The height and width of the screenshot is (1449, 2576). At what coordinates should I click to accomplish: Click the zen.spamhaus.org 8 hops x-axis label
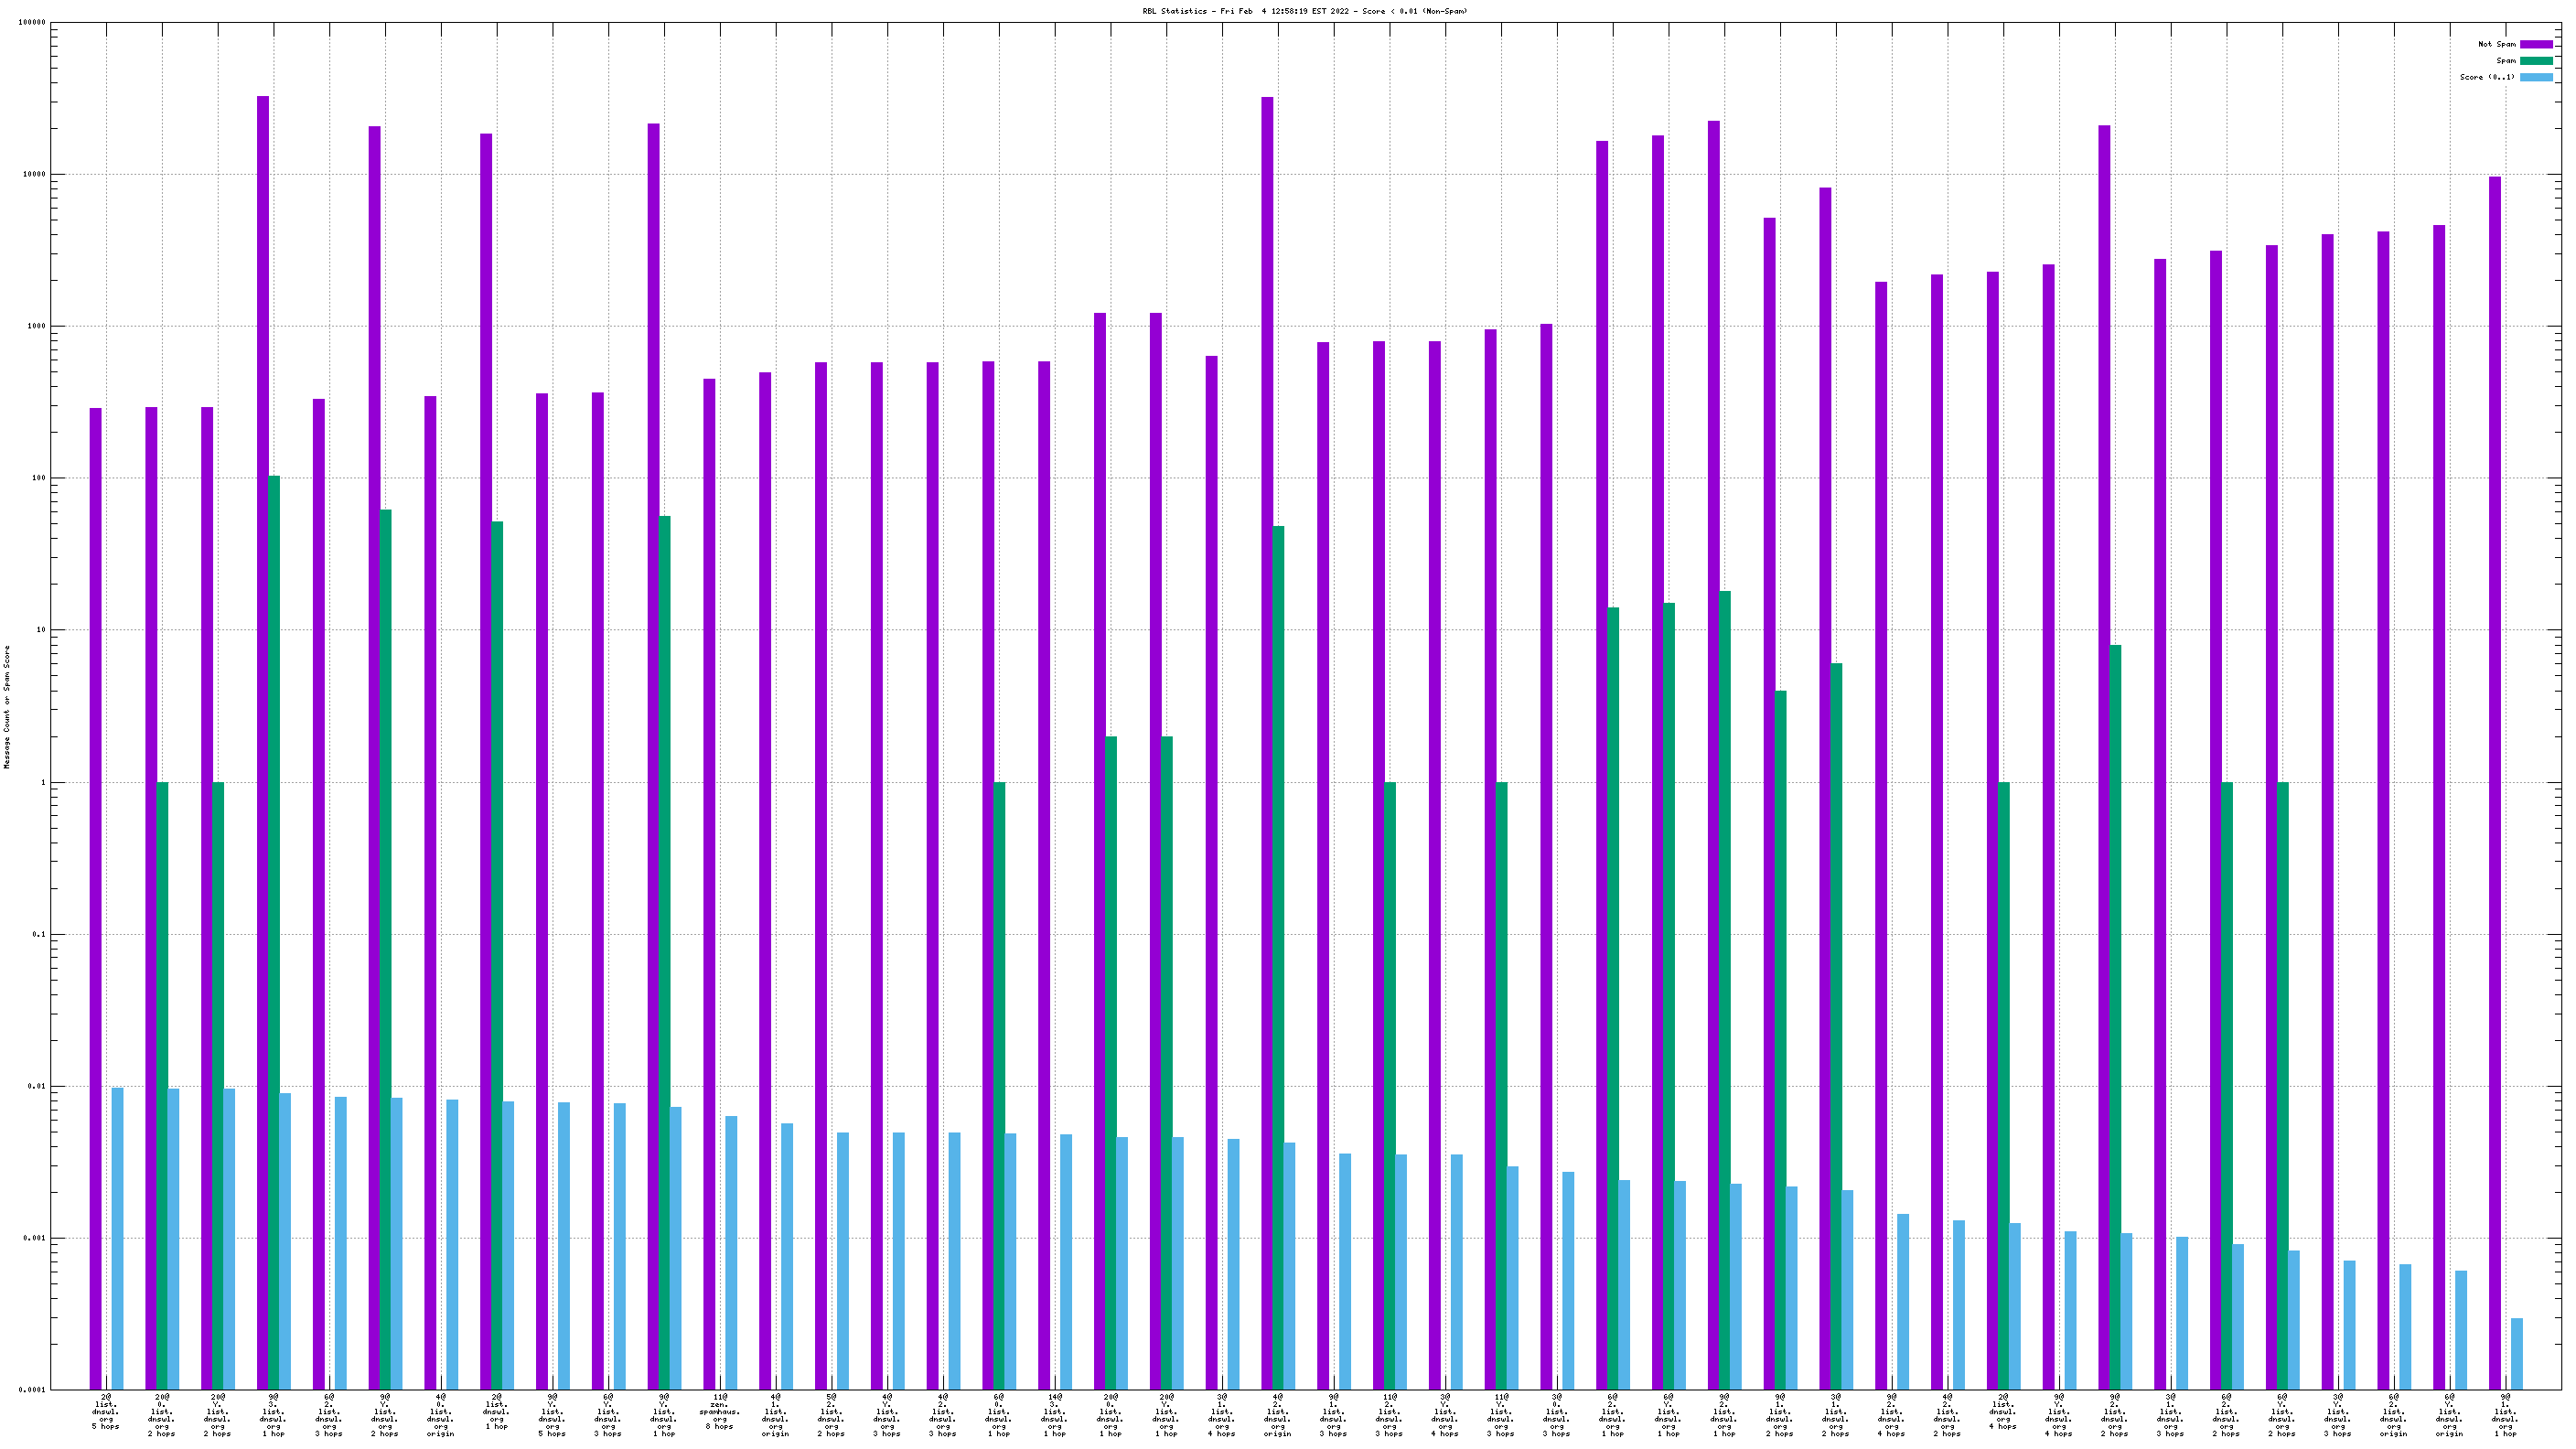point(720,1411)
